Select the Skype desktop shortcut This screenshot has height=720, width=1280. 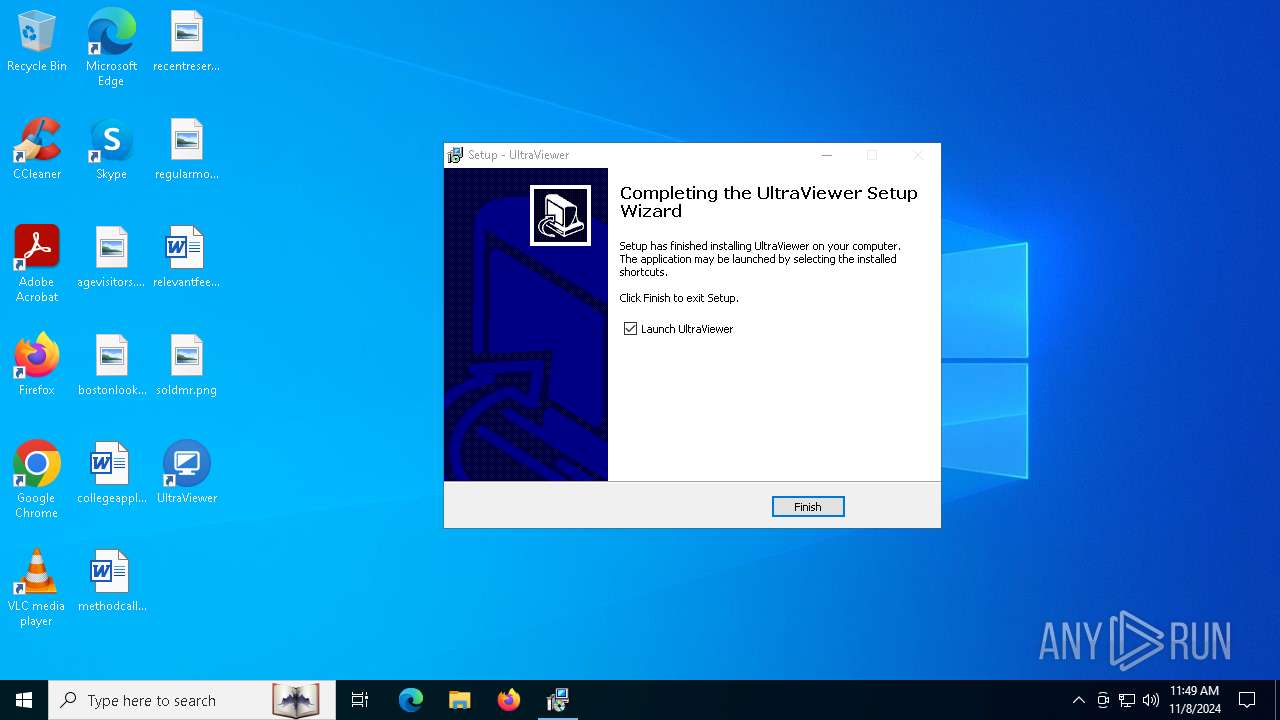[111, 149]
